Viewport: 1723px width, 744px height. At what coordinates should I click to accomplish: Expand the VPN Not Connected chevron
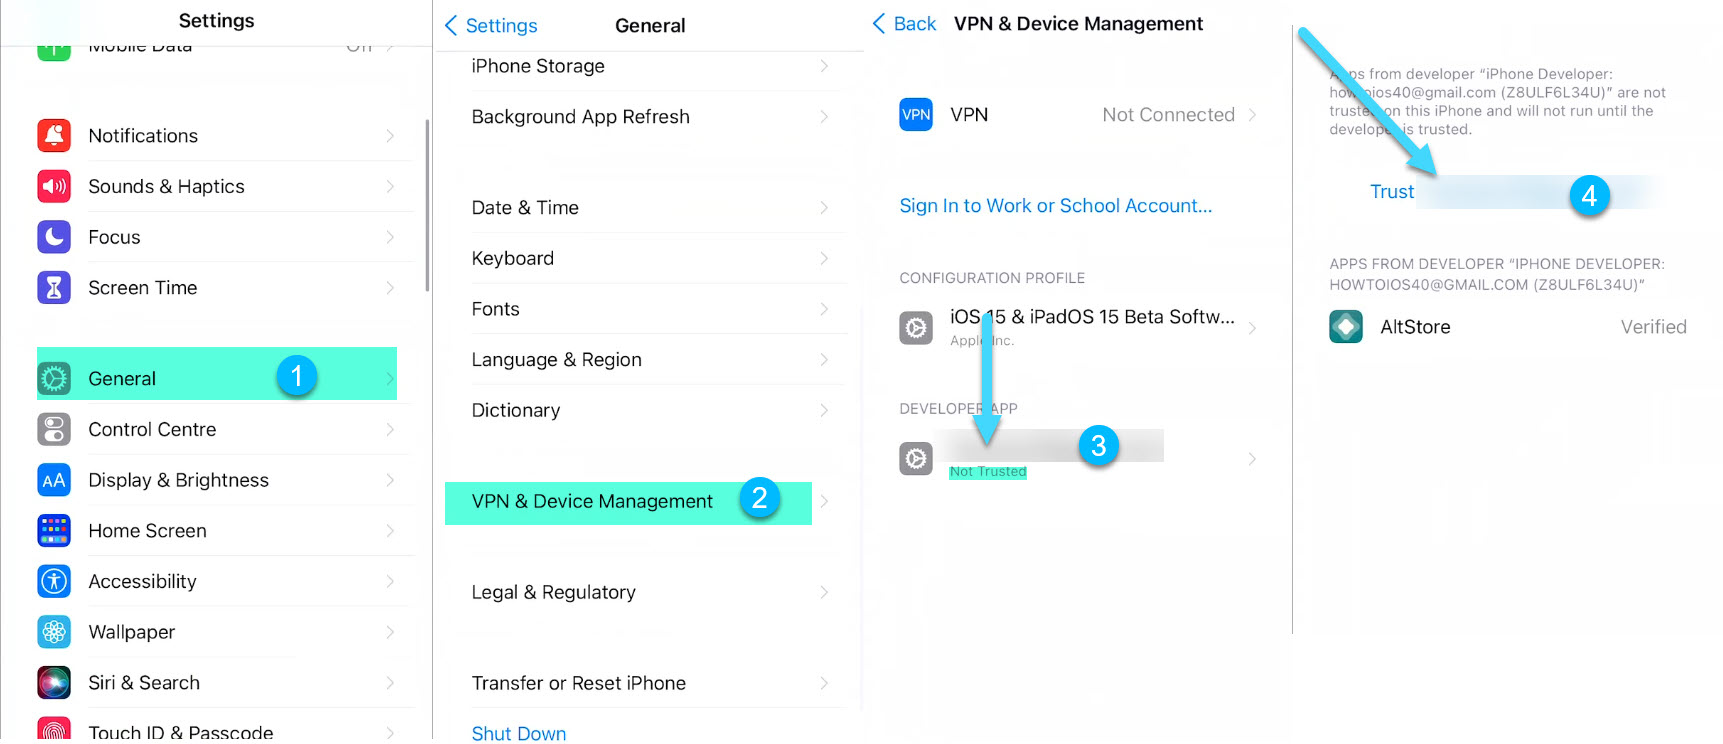(x=1252, y=115)
